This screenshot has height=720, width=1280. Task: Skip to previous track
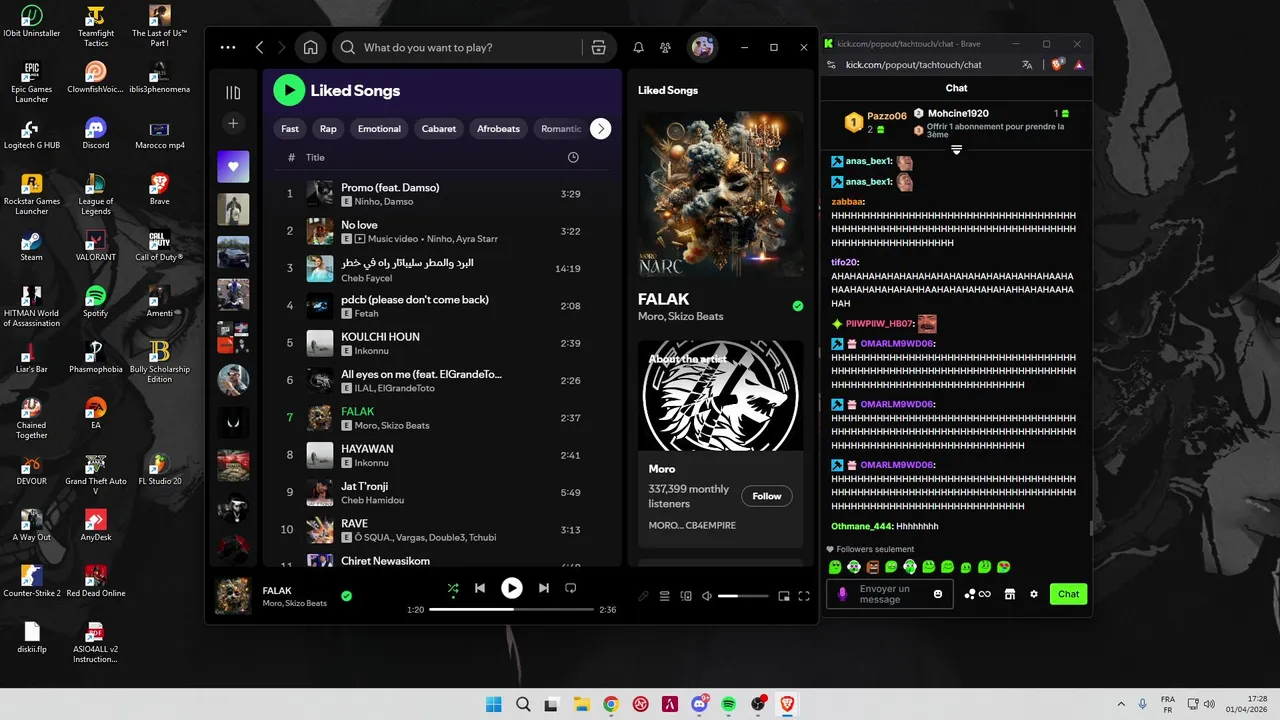tap(480, 588)
